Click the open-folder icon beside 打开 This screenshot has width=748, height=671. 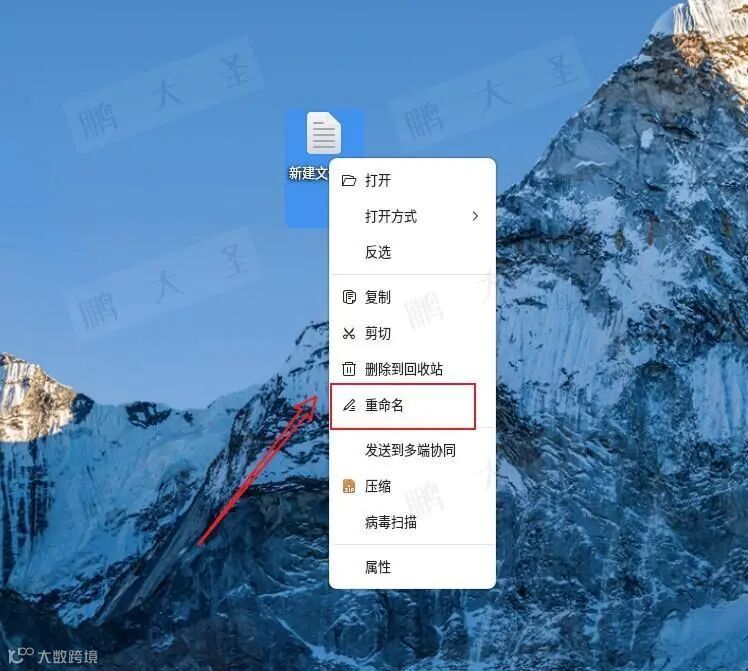pos(349,181)
